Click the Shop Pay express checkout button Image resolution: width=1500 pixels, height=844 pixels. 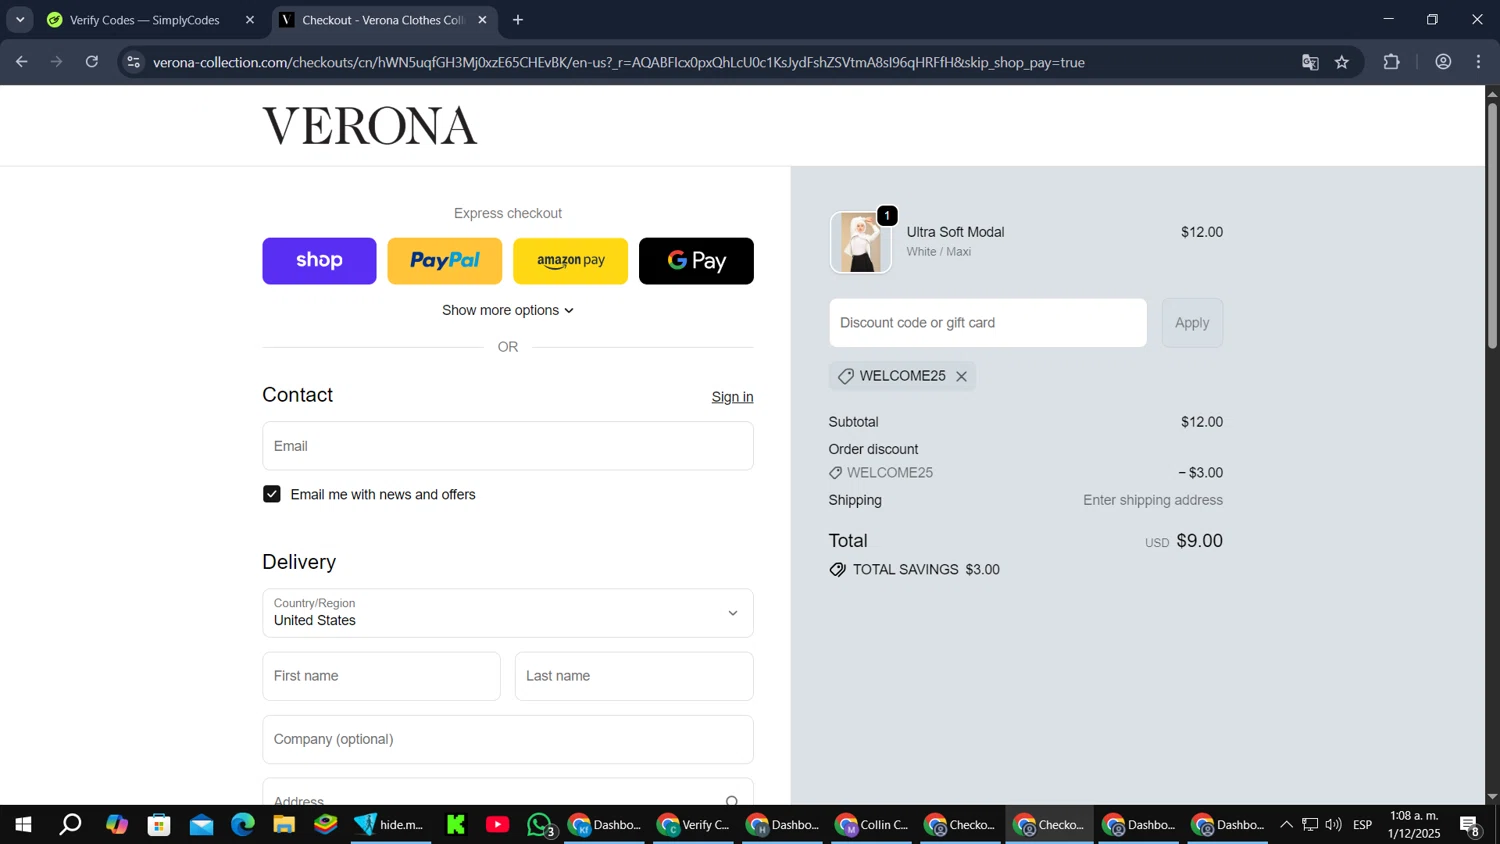coord(319,261)
